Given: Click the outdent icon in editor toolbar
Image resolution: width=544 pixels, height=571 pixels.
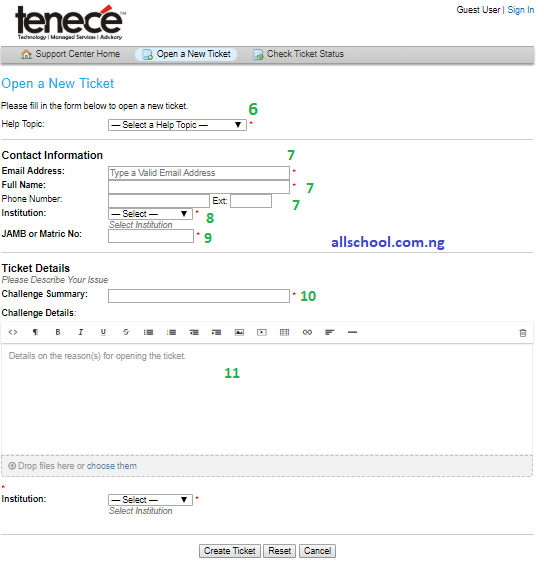Looking at the screenshot, I should (194, 332).
